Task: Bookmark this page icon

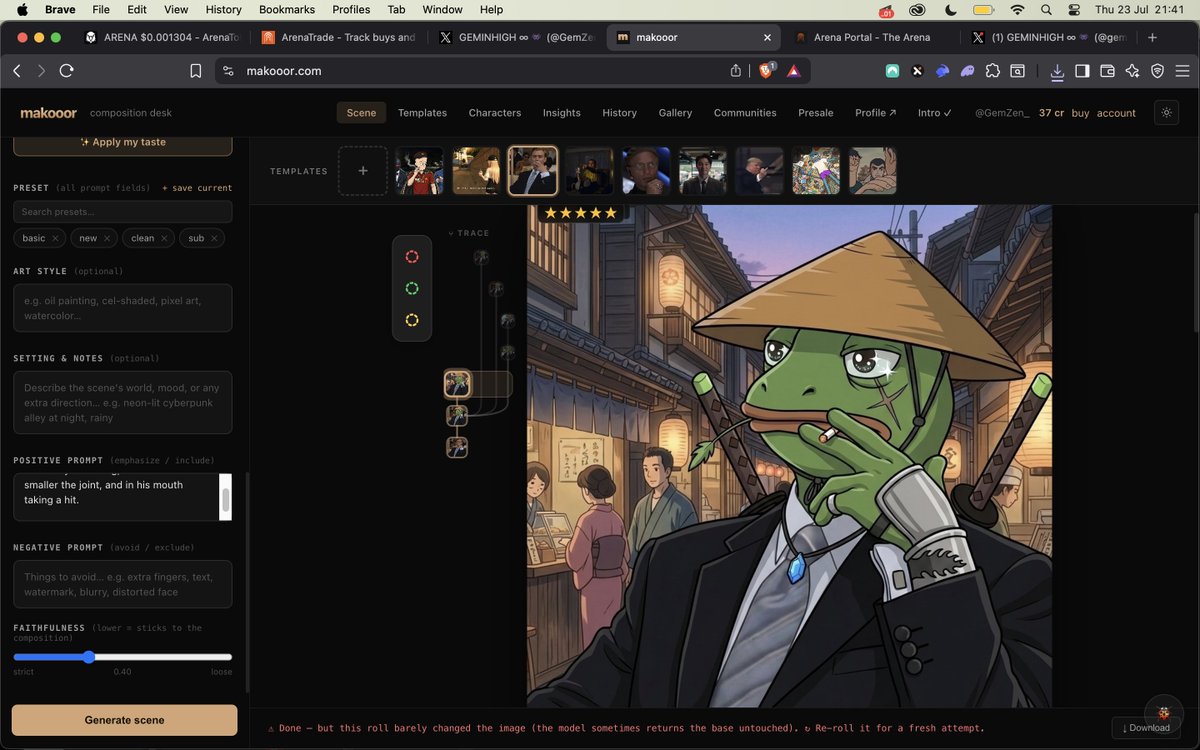Action: click(x=196, y=71)
